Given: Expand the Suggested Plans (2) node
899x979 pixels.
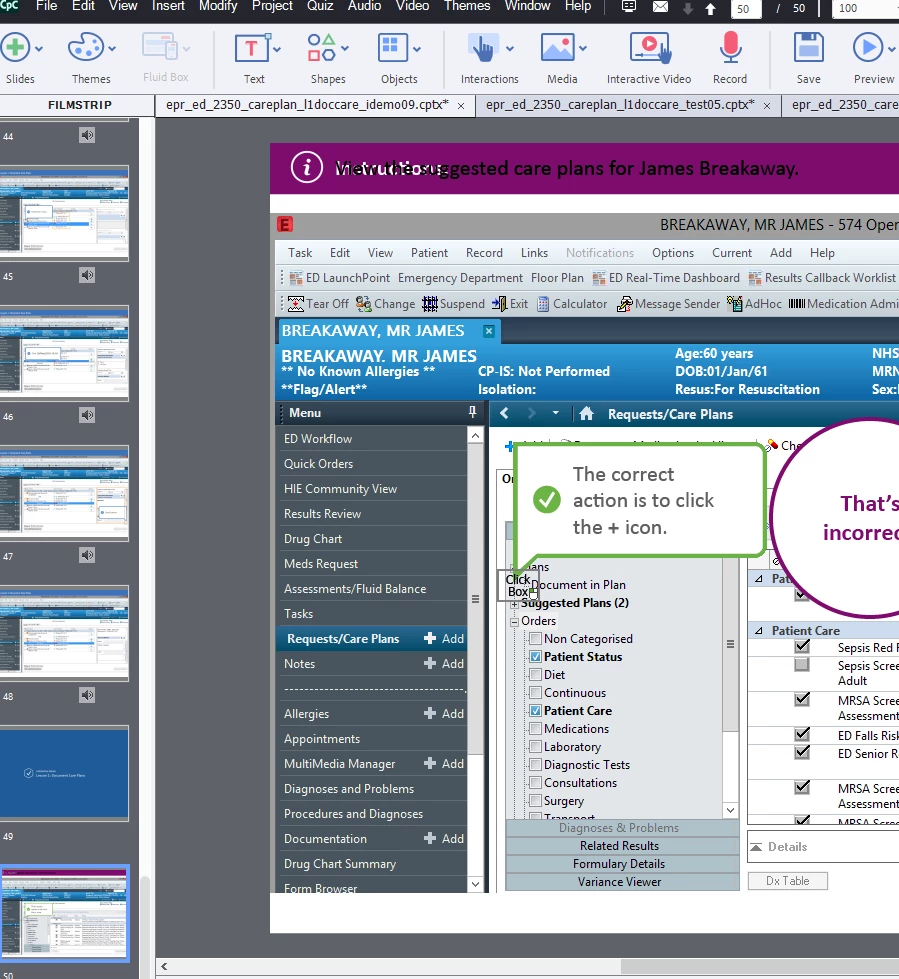Looking at the screenshot, I should 514,604.
